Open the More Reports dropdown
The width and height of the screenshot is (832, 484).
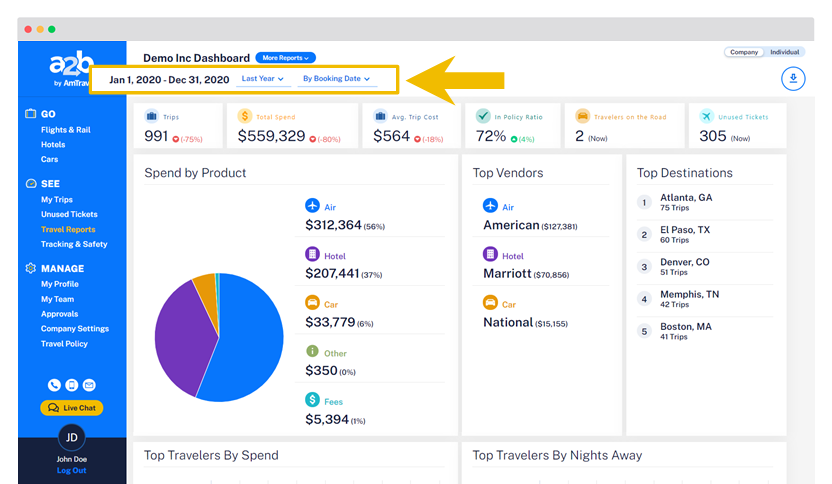tap(286, 58)
